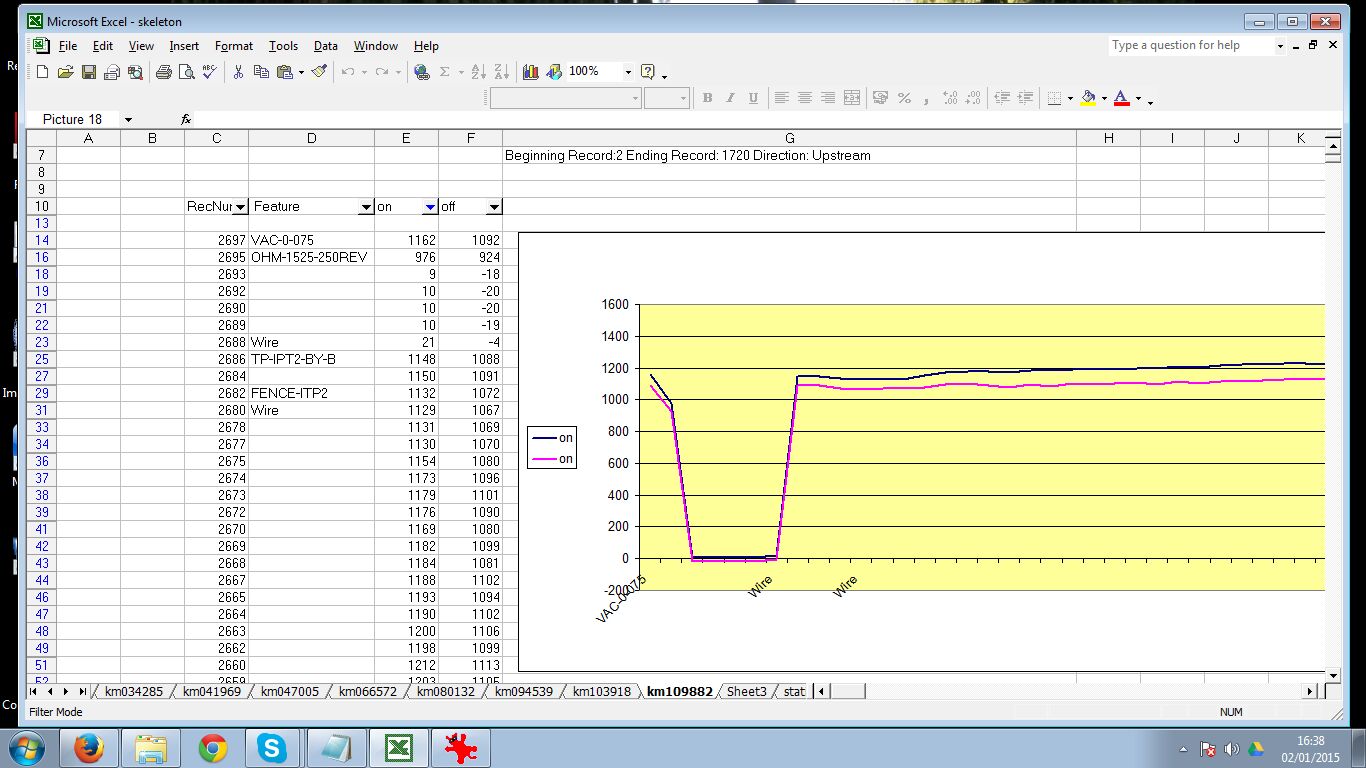
Task: Toggle Italic formatting
Action: tap(730, 98)
